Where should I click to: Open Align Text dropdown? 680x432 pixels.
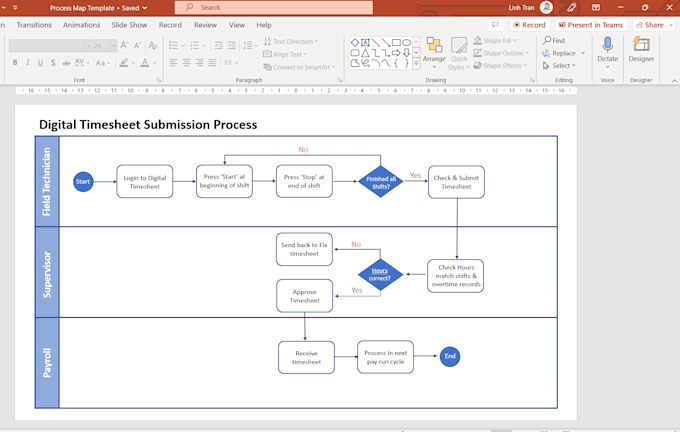pos(285,54)
